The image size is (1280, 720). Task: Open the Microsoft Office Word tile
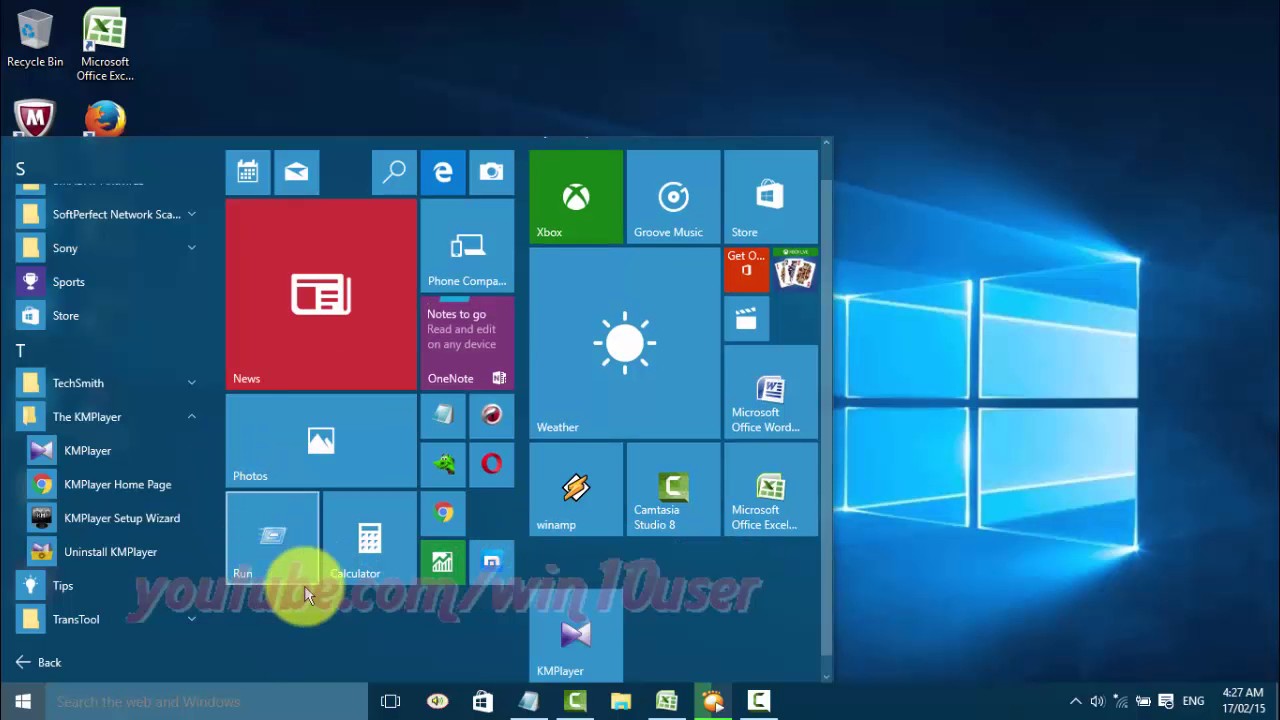click(x=770, y=392)
